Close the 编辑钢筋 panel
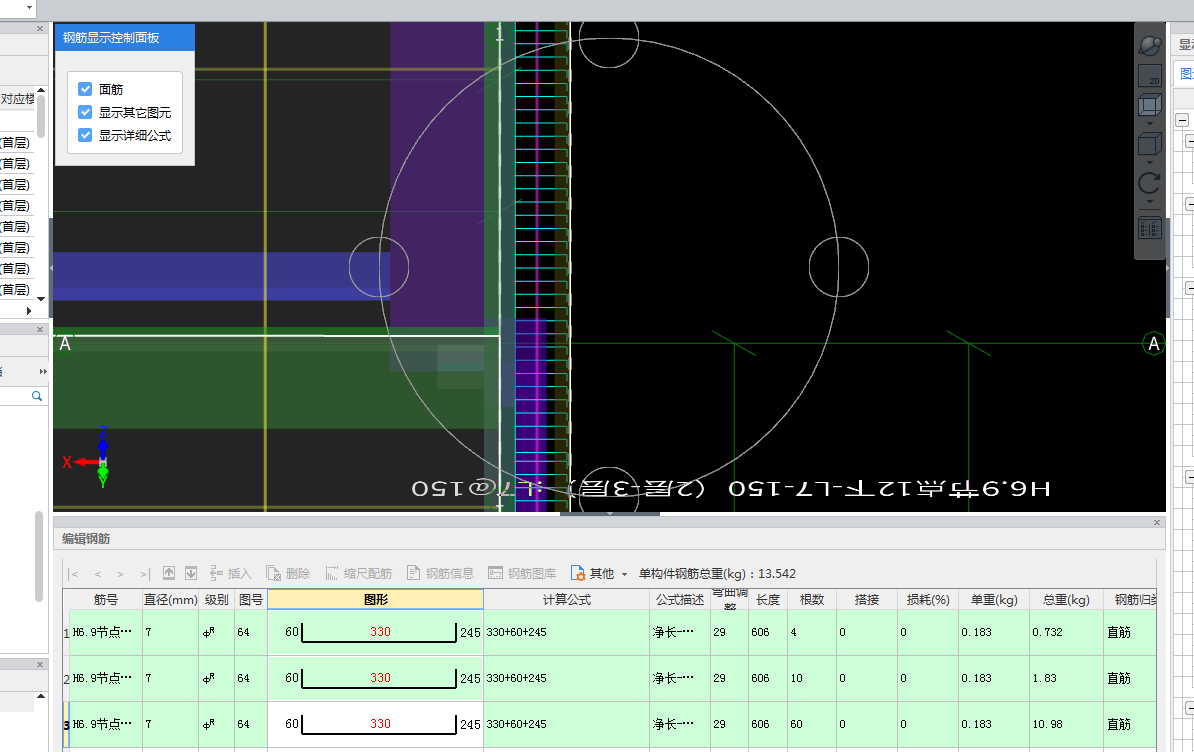The width and height of the screenshot is (1194, 752). coord(1157,522)
